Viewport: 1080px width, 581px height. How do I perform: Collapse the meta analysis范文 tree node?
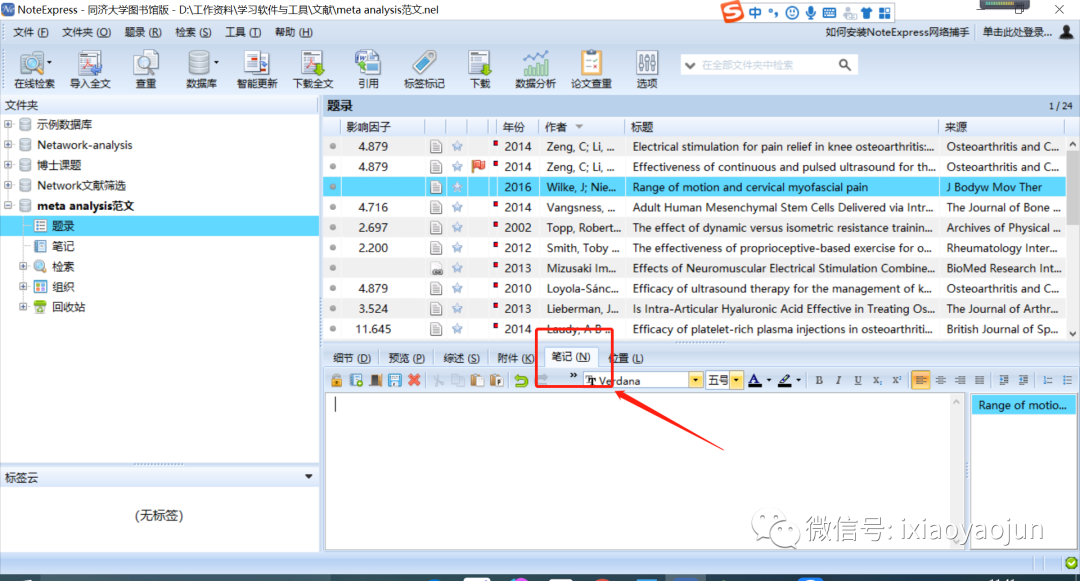[x=8, y=205]
